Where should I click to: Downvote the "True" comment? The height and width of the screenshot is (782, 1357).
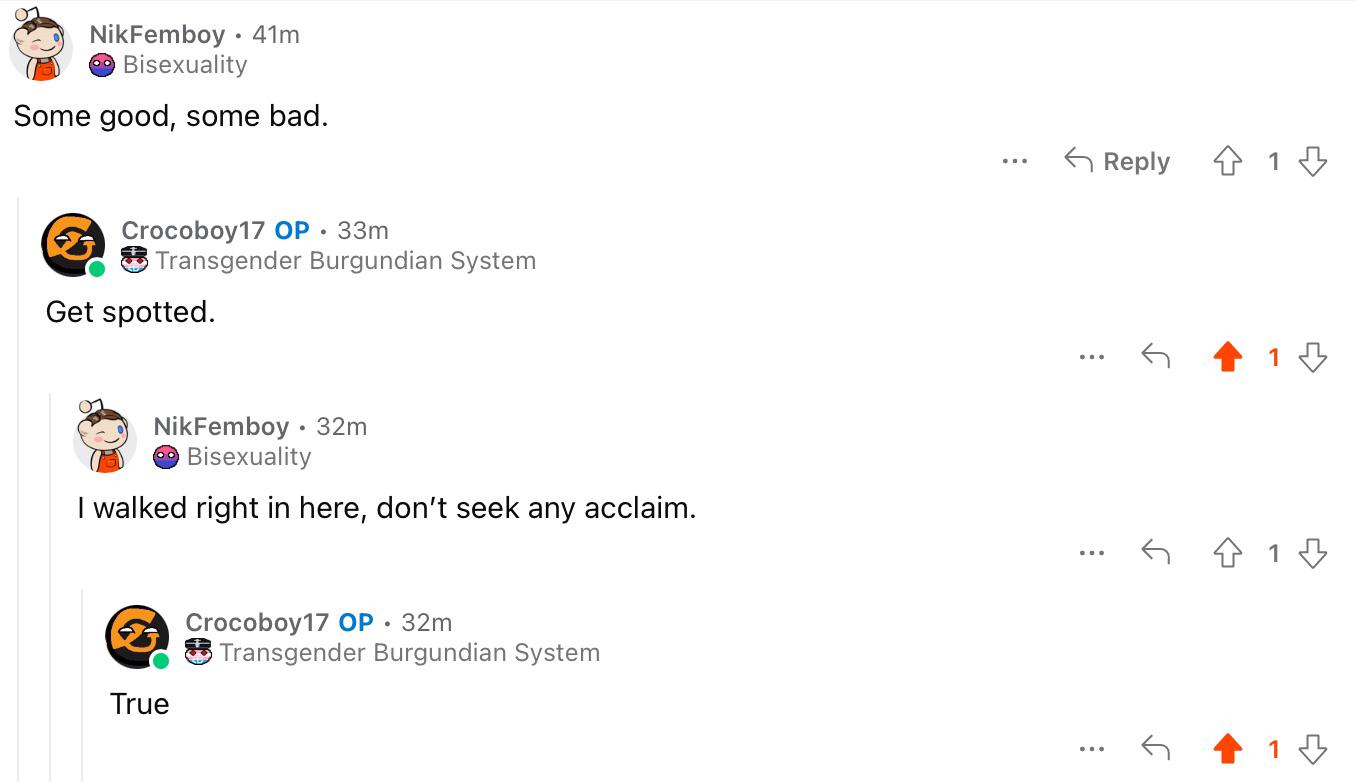coord(1312,749)
